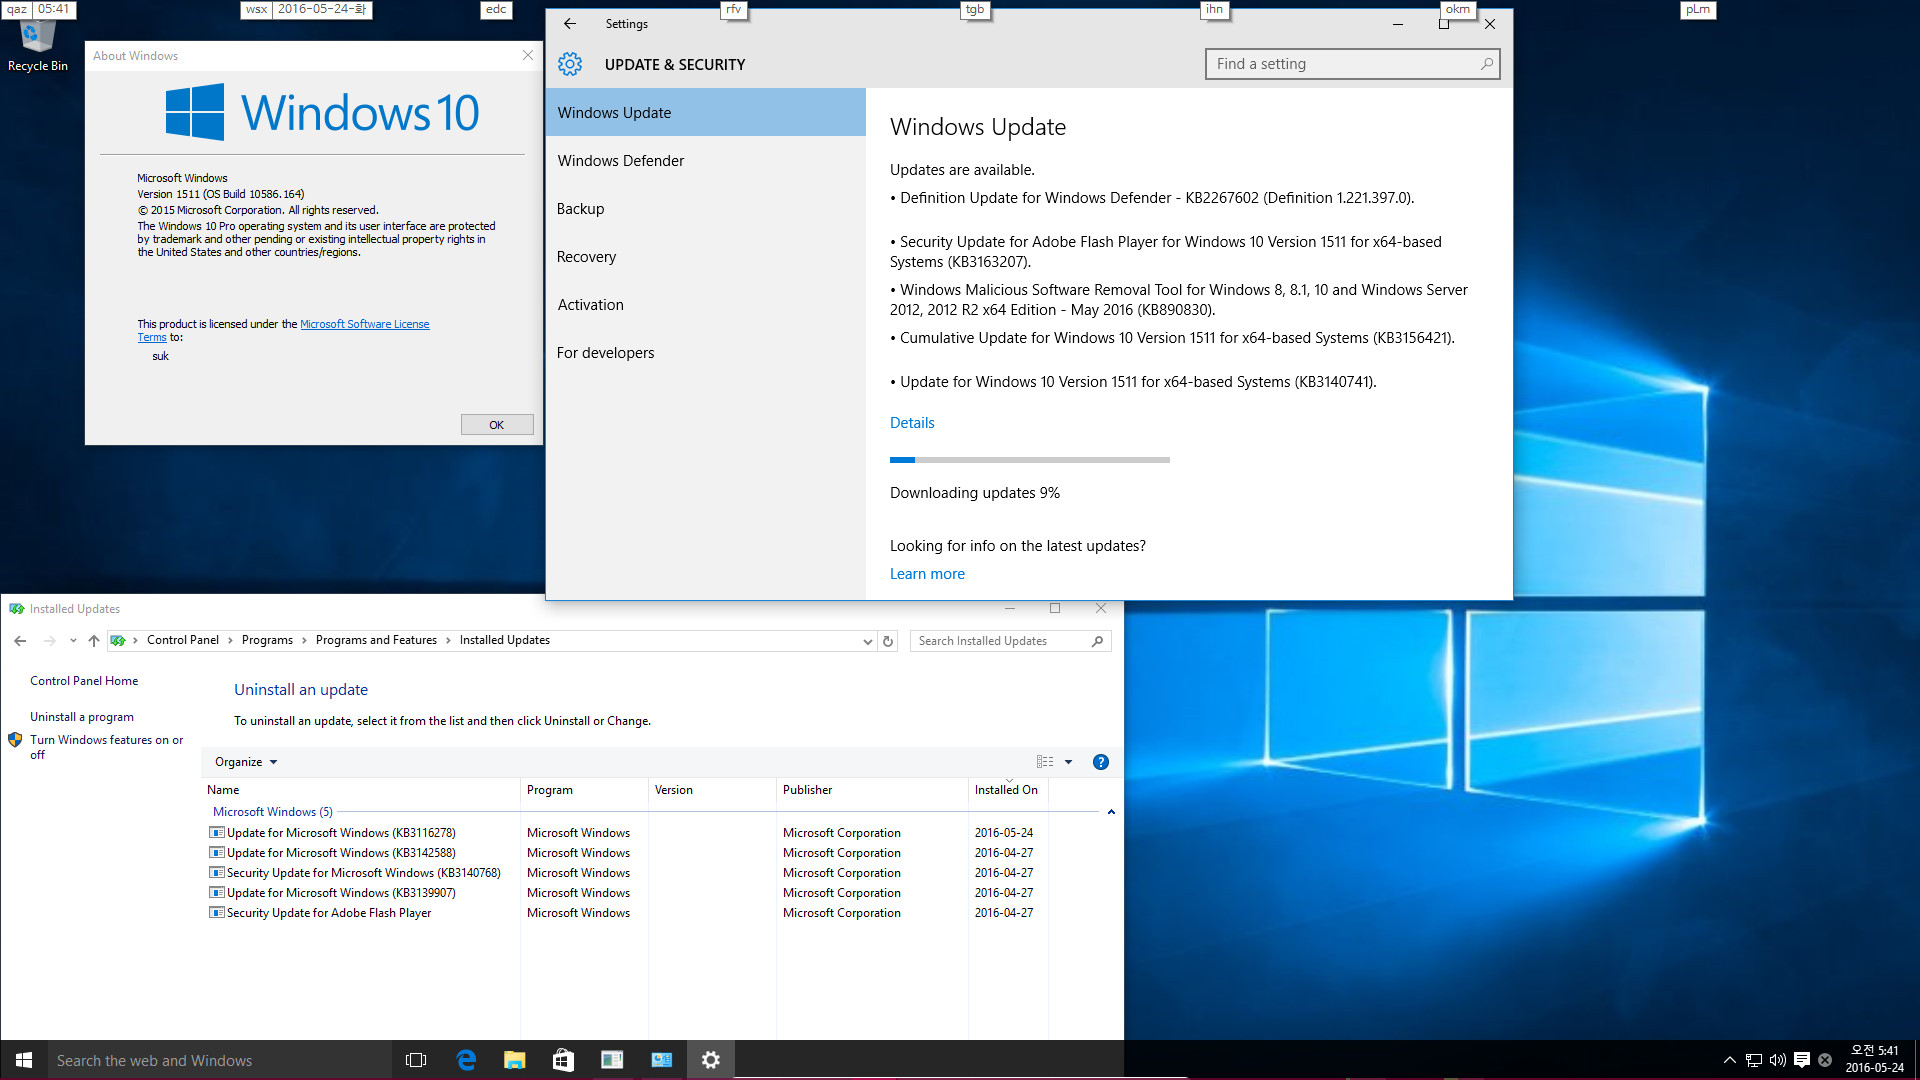Select Uninstall a program option
The width and height of the screenshot is (1920, 1080).
(82, 716)
